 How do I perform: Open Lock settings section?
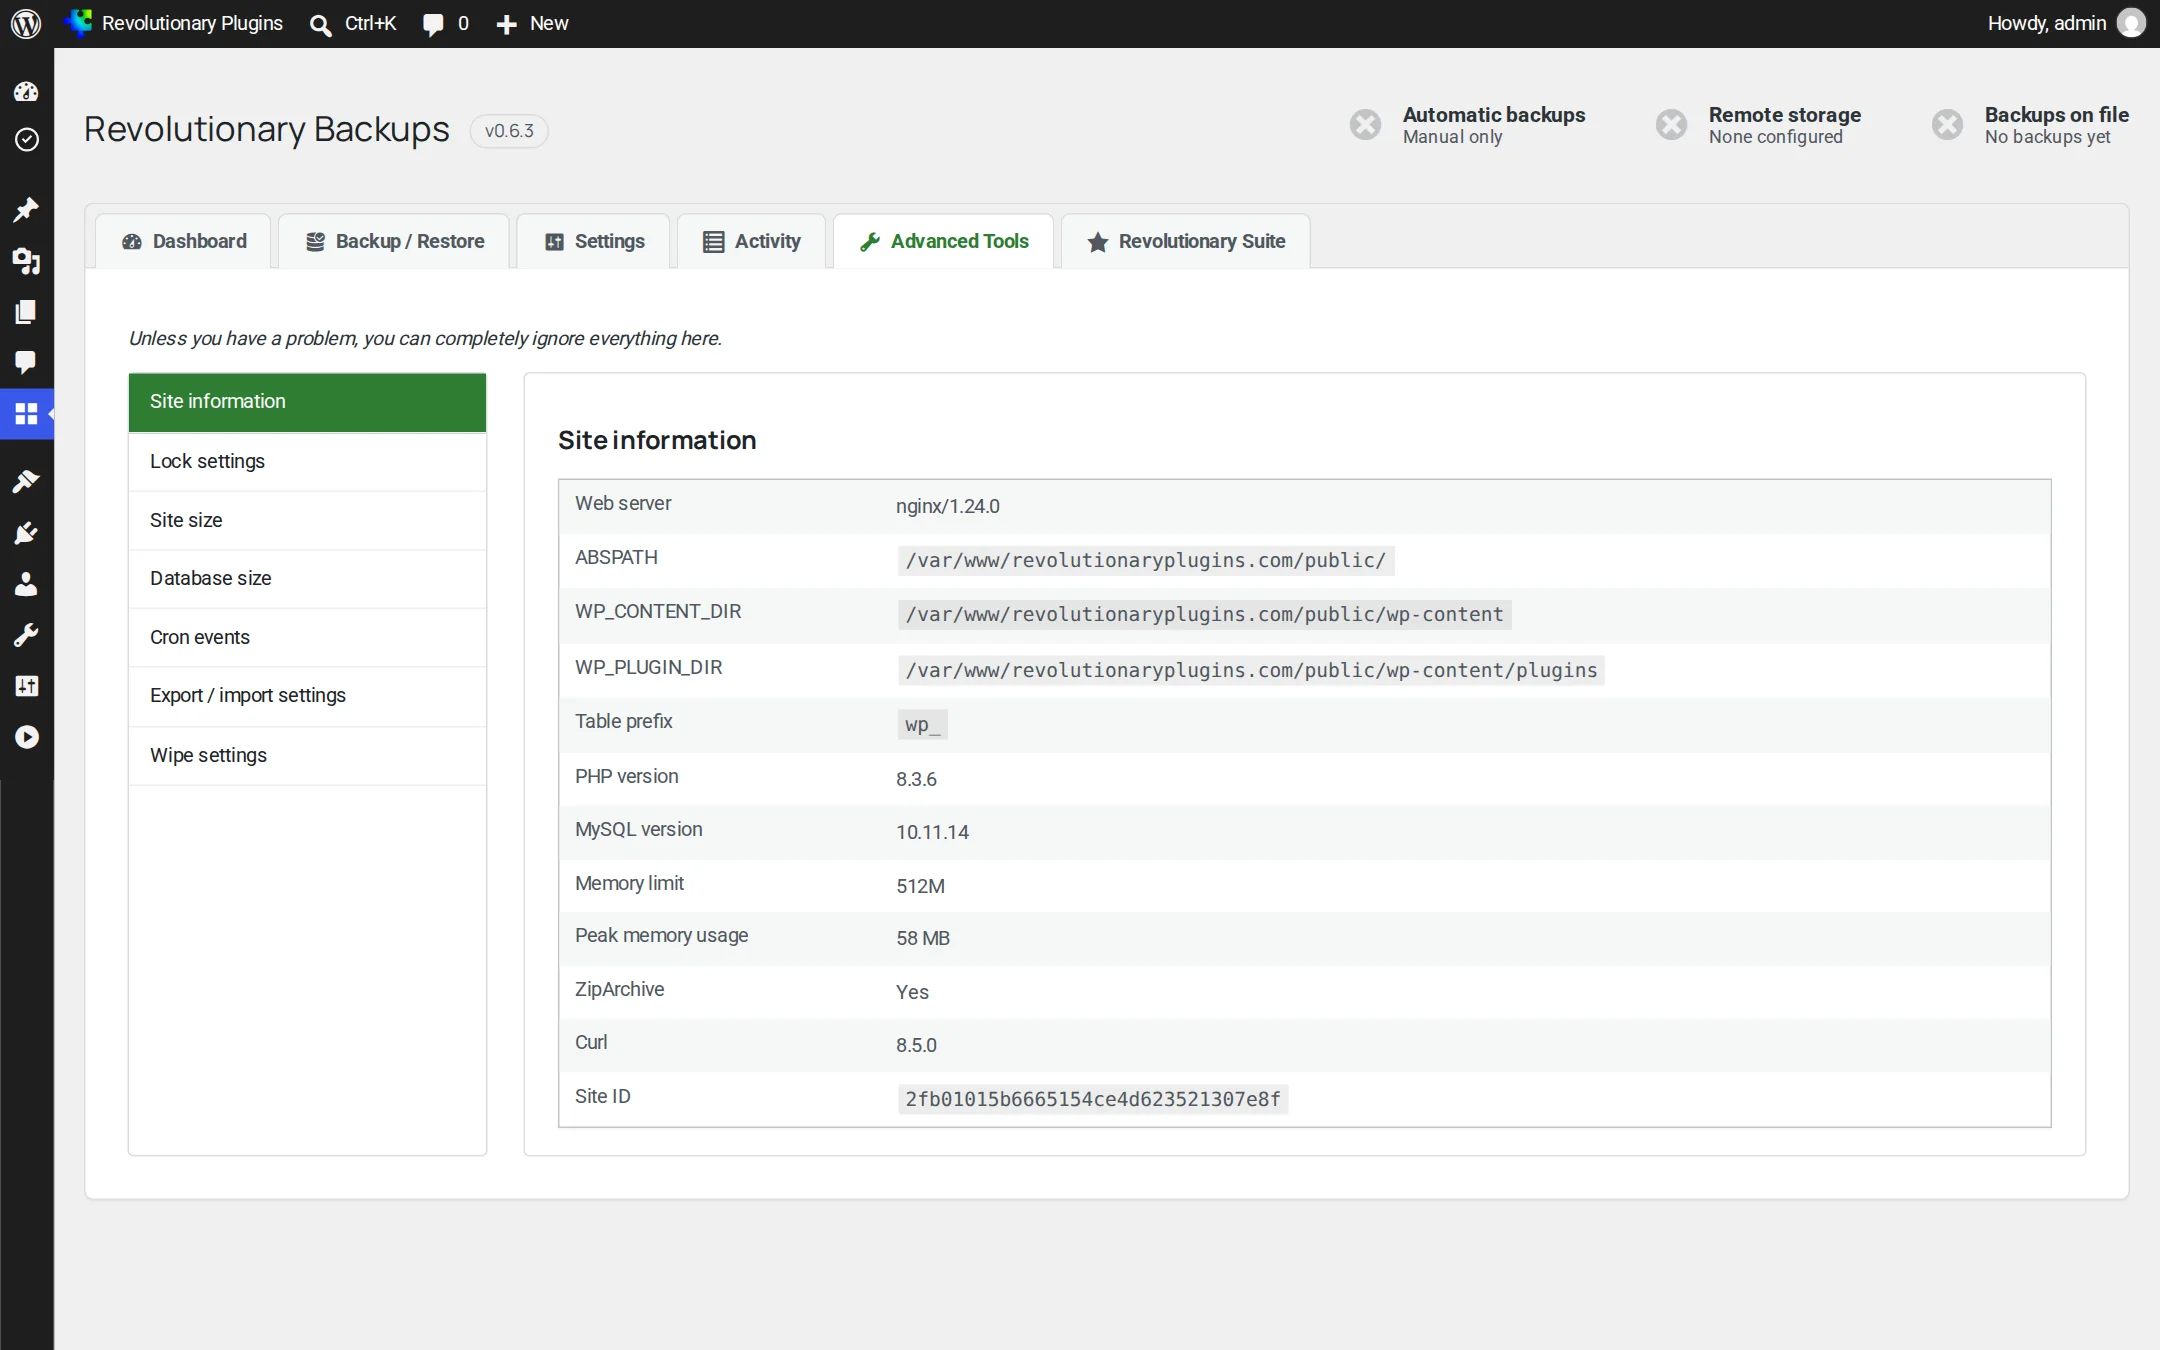tap(307, 461)
